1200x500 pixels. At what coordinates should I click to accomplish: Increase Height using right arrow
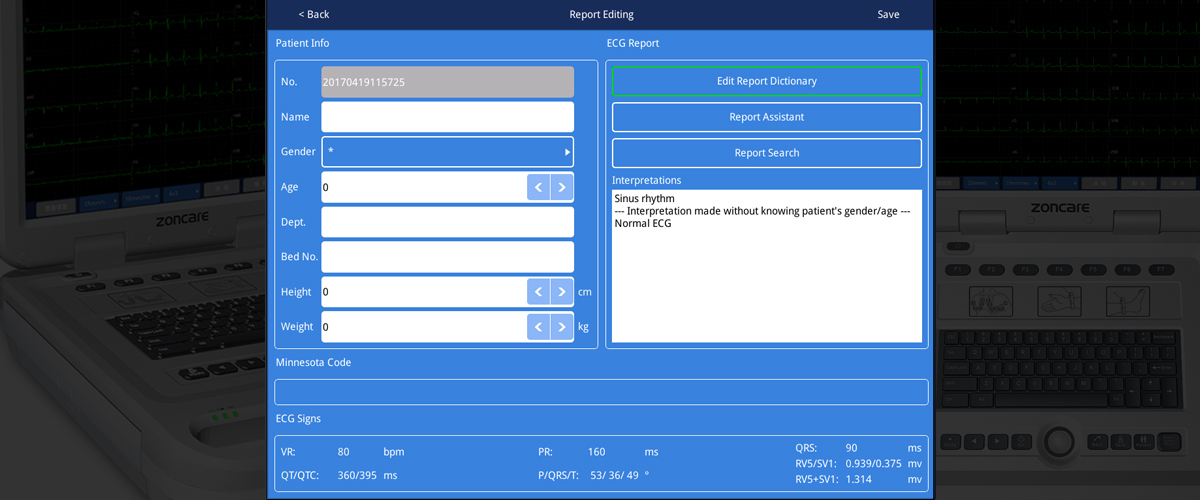pos(562,292)
